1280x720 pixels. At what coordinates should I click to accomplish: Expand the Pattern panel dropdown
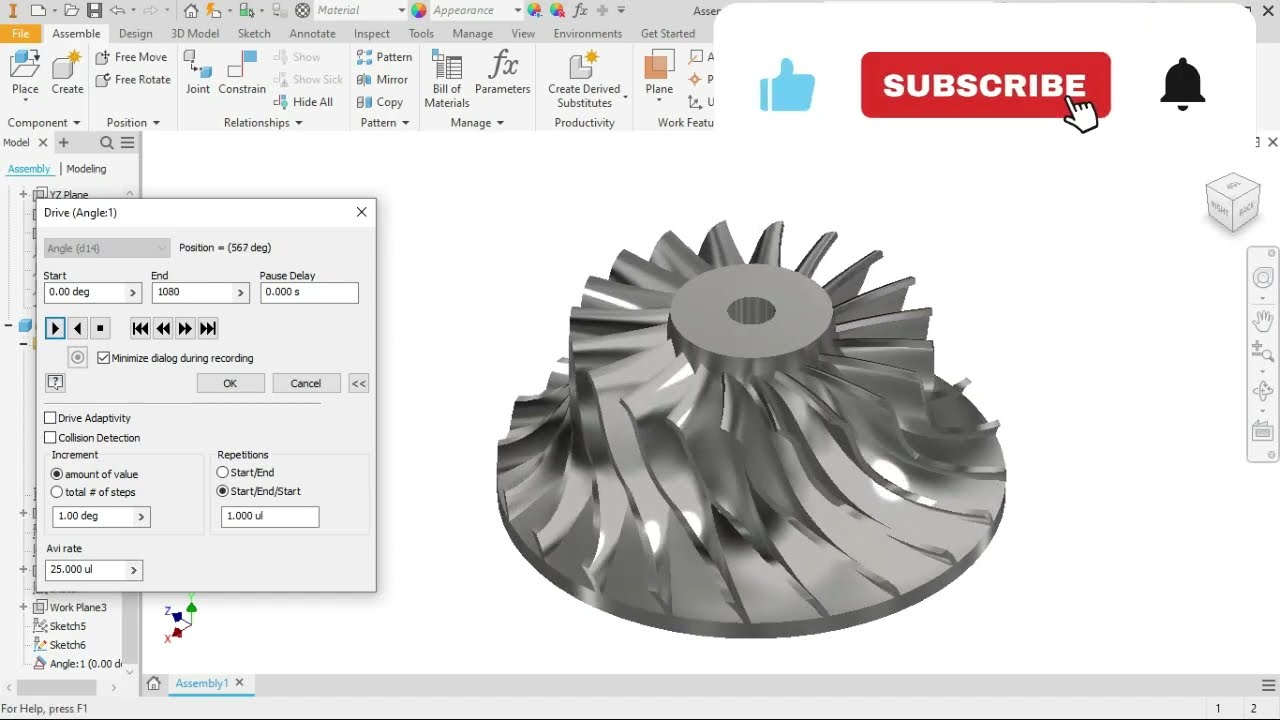point(385,122)
